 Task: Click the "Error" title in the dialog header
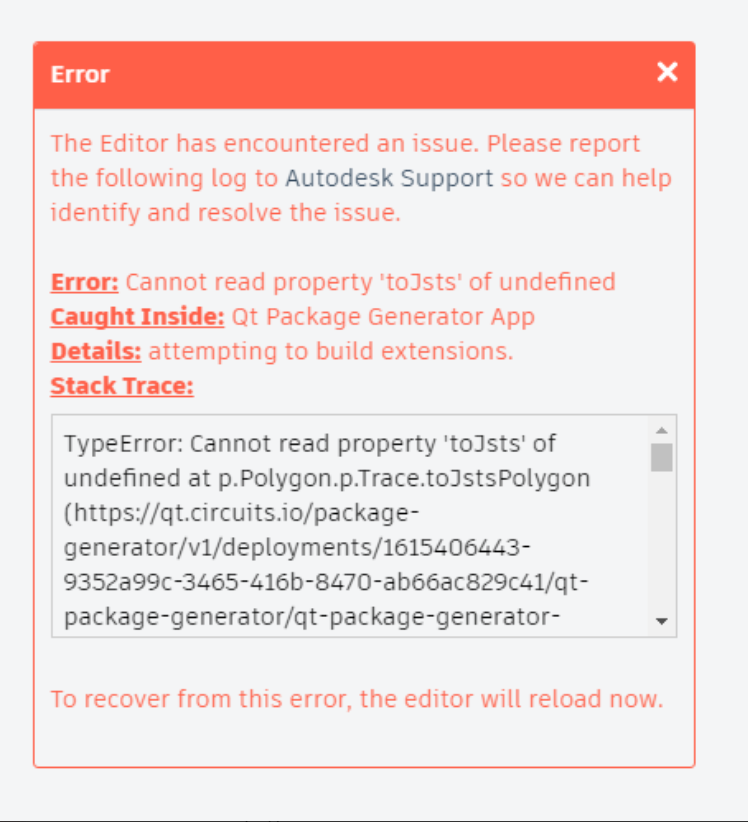pos(80,74)
